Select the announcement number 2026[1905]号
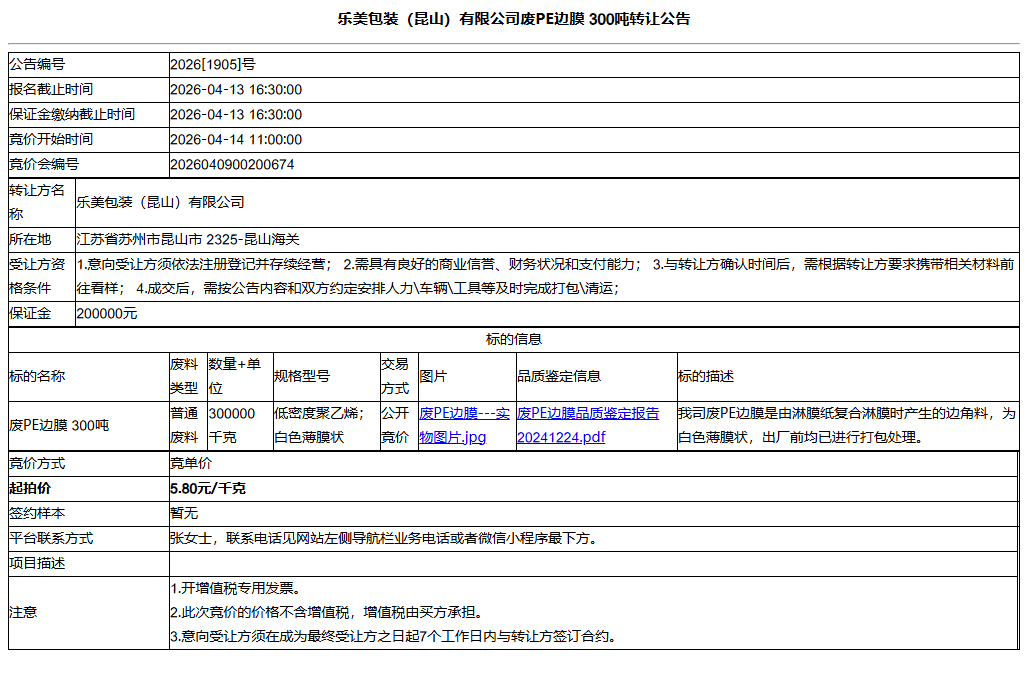The height and width of the screenshot is (693, 1028). click(x=212, y=64)
